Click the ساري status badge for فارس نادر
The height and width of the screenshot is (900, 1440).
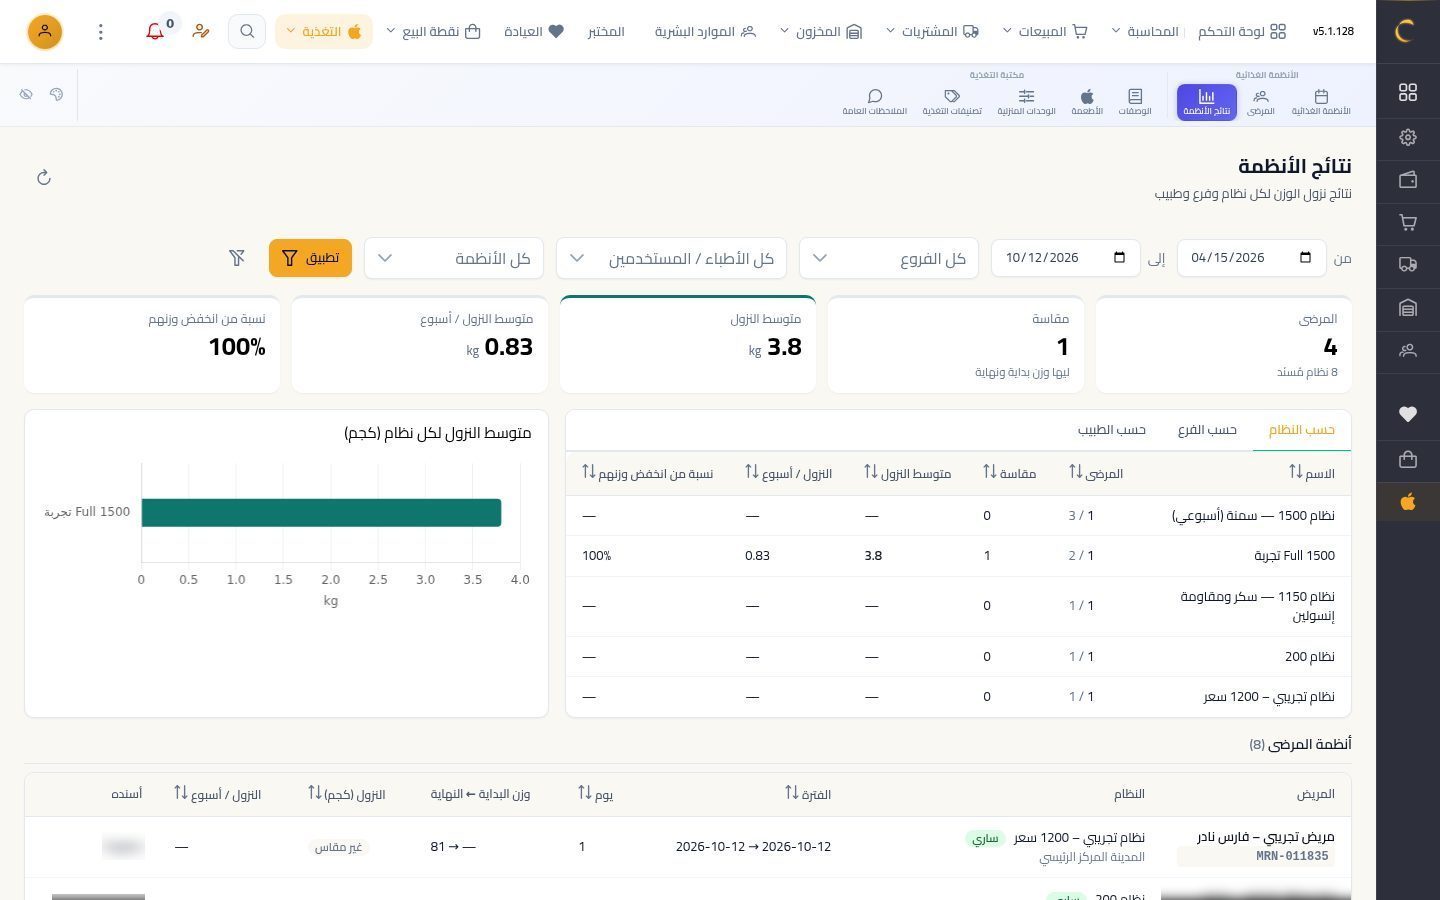986,838
